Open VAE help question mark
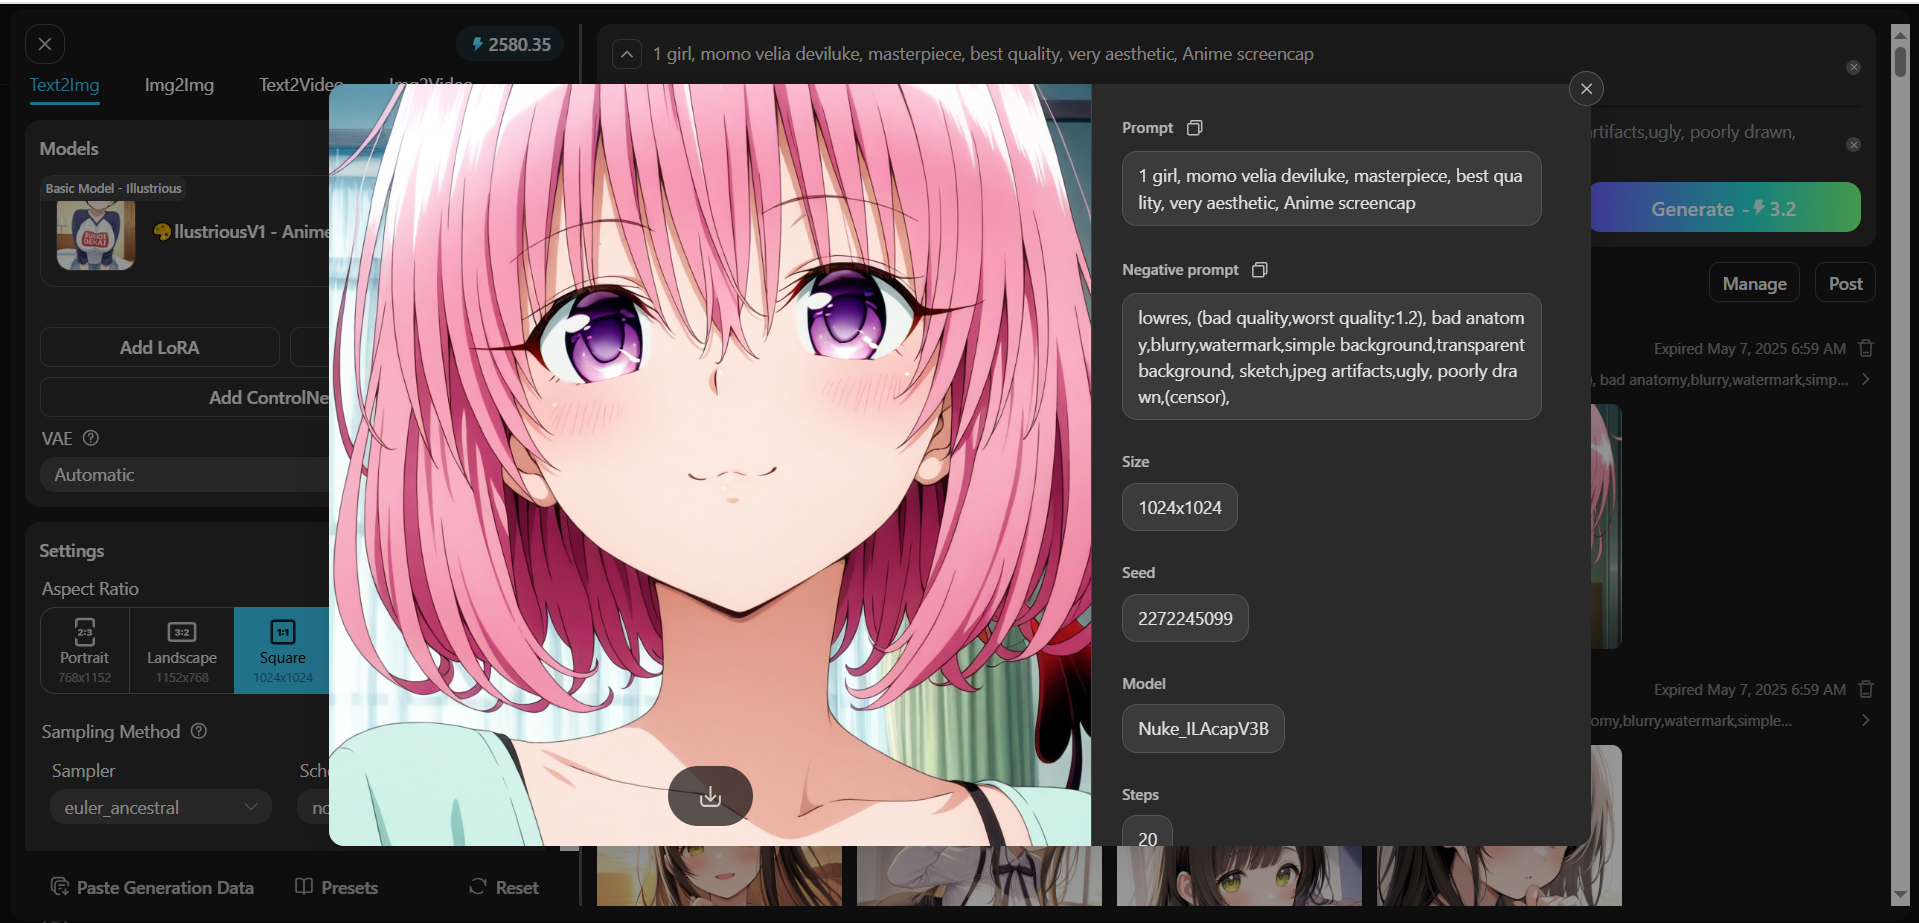This screenshot has width=1919, height=923. 91,438
